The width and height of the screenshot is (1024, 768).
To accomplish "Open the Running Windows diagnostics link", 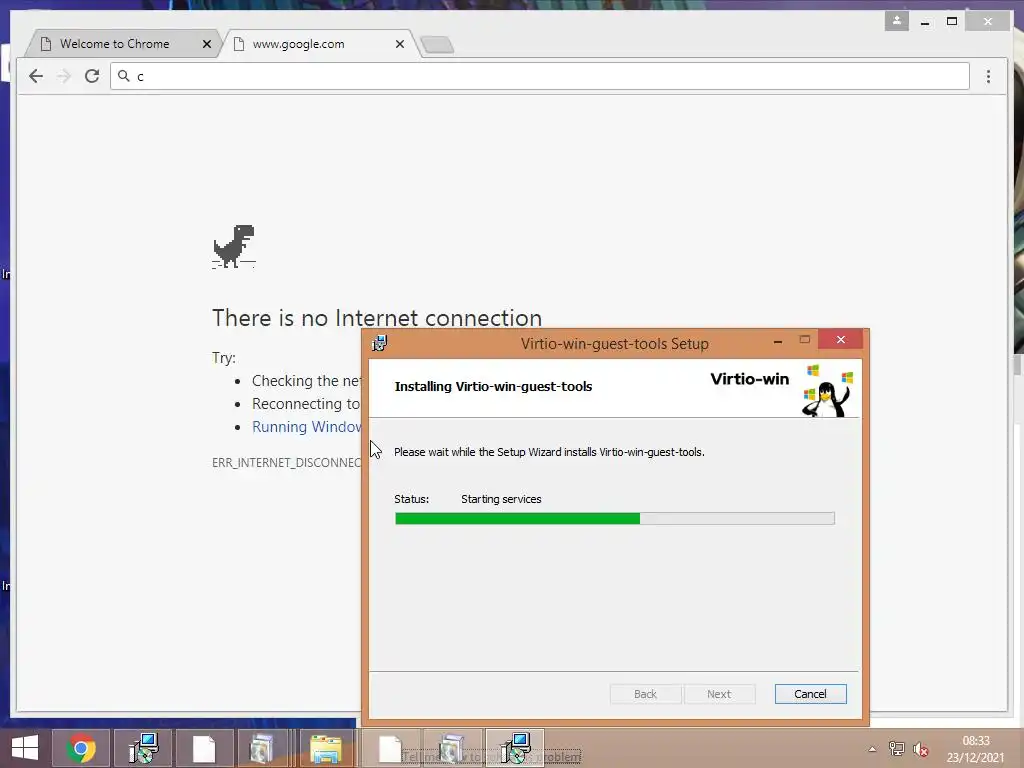I will [306, 427].
